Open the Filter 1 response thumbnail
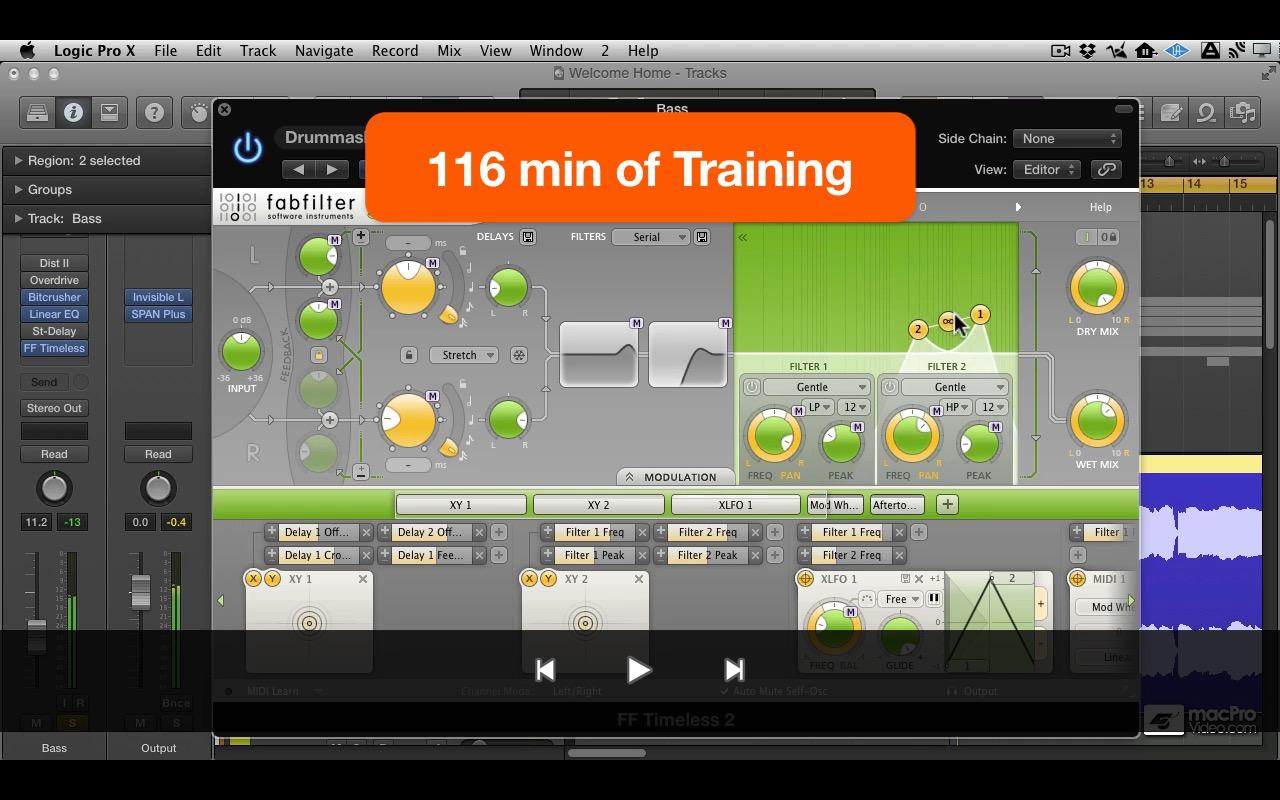 point(599,354)
